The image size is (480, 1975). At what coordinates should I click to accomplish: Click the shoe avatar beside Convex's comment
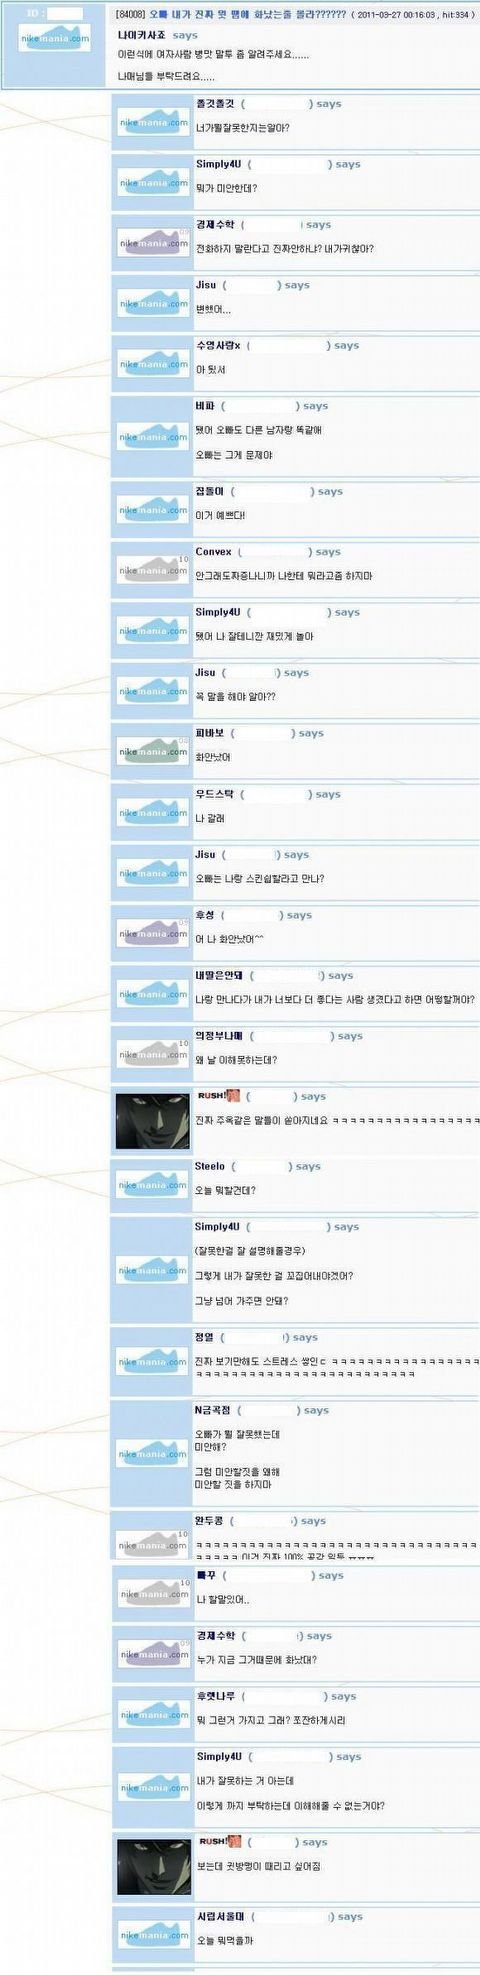153,570
